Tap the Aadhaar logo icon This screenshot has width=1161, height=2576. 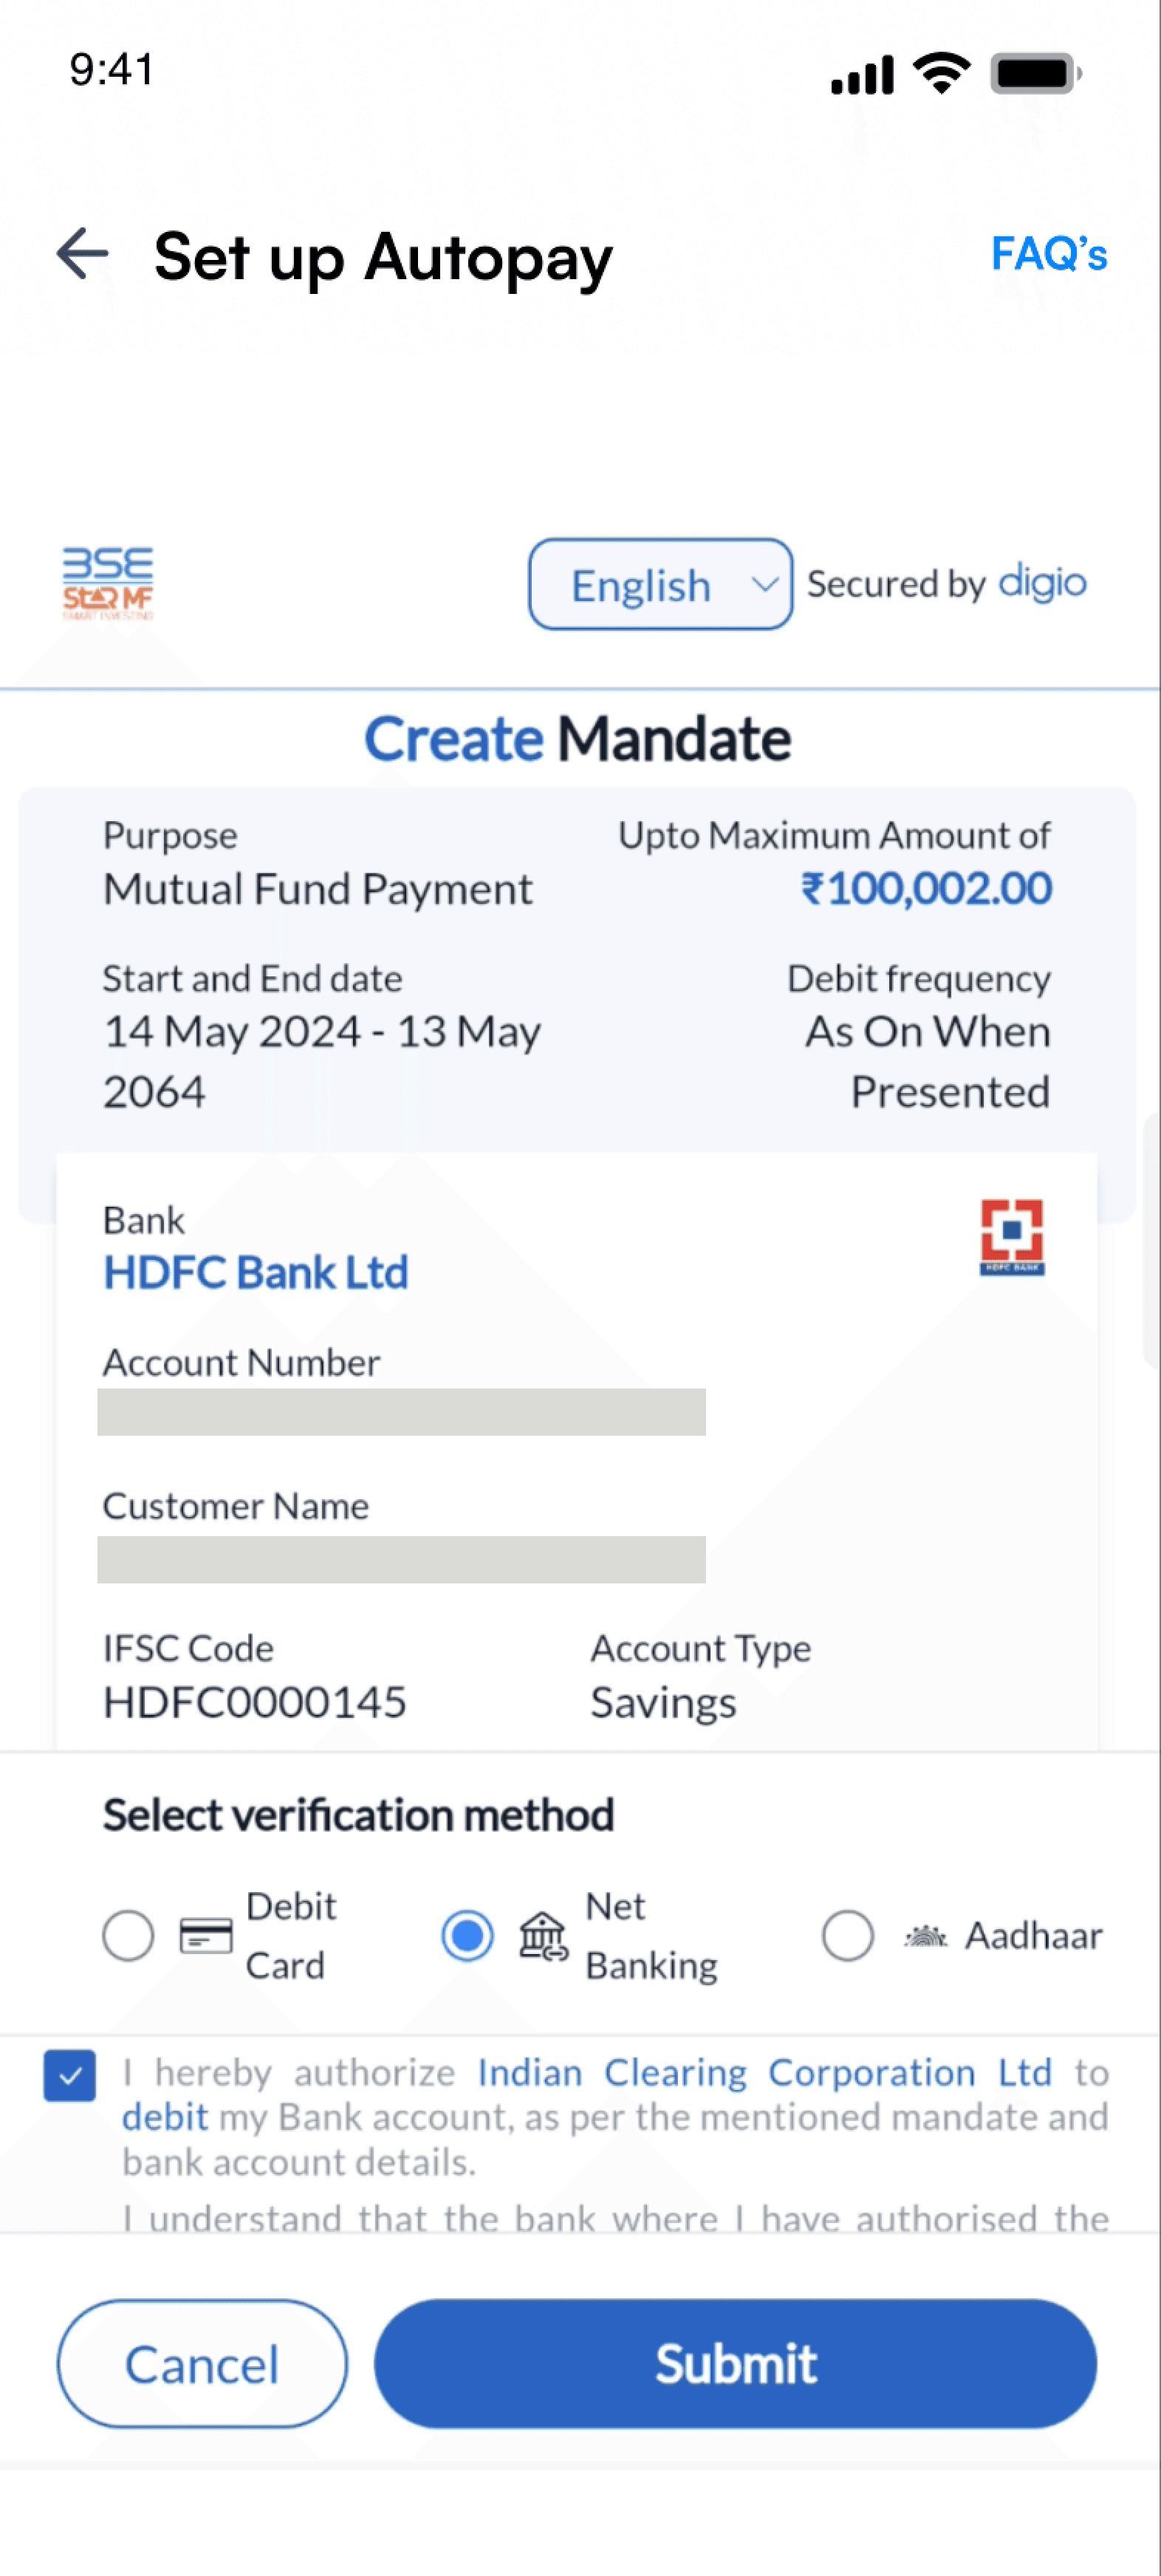point(925,1936)
